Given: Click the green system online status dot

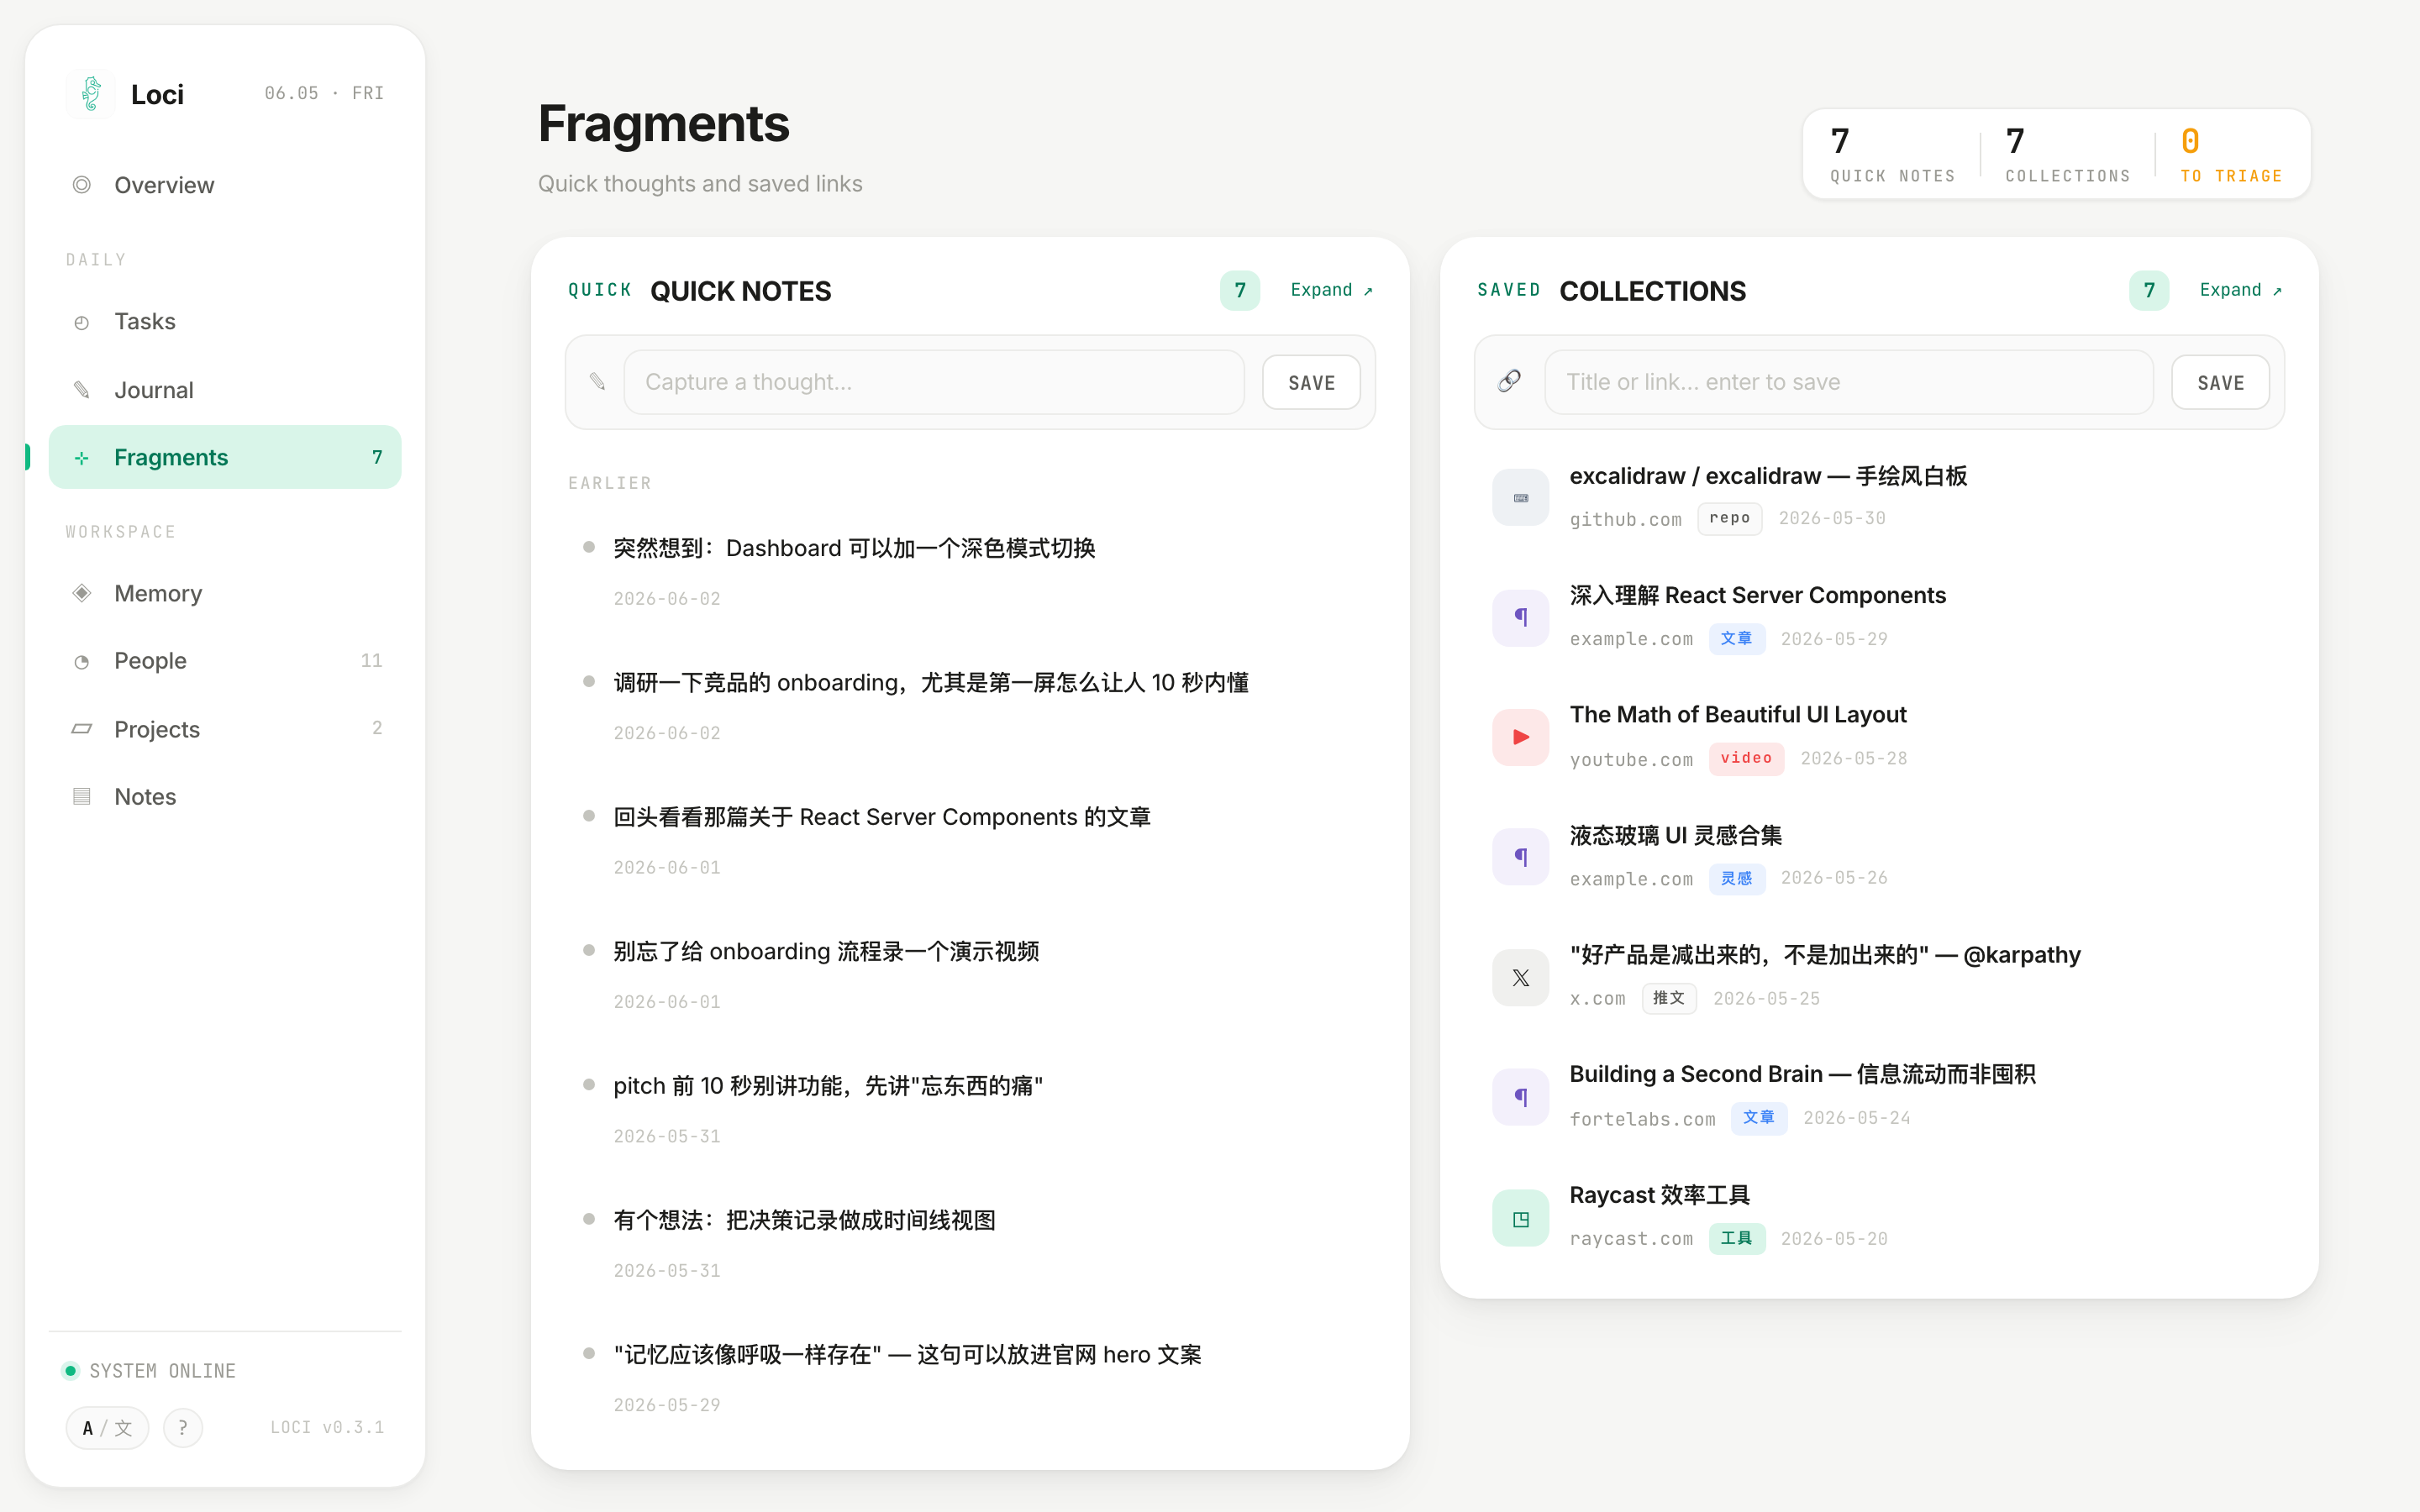Looking at the screenshot, I should (x=70, y=1371).
